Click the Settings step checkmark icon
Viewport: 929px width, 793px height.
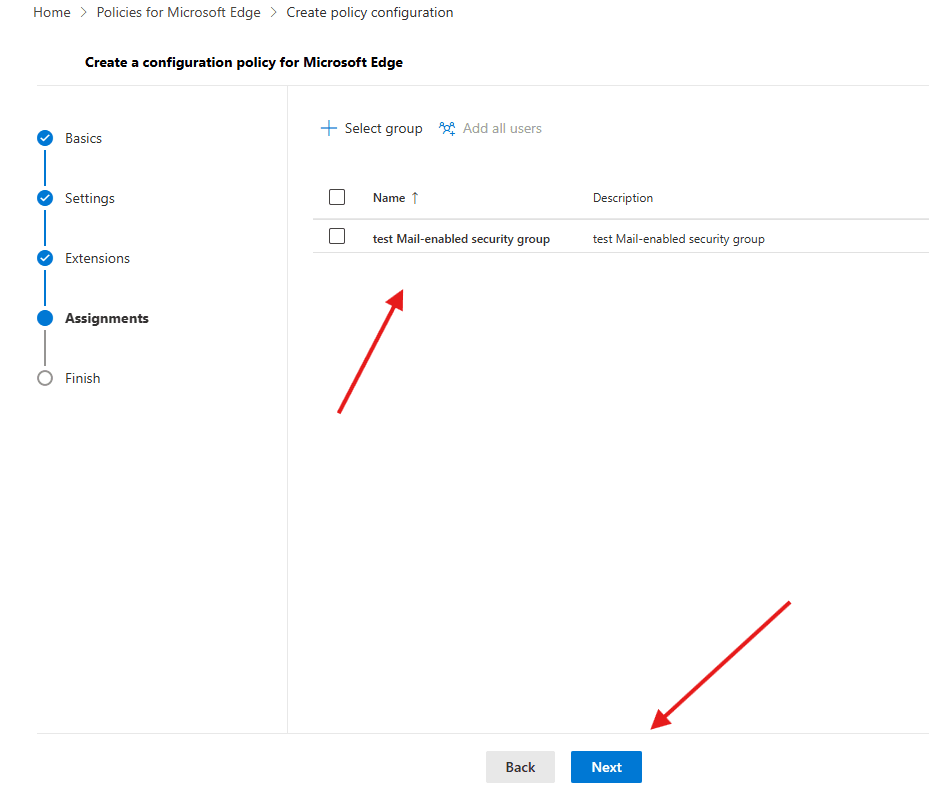pos(45,198)
